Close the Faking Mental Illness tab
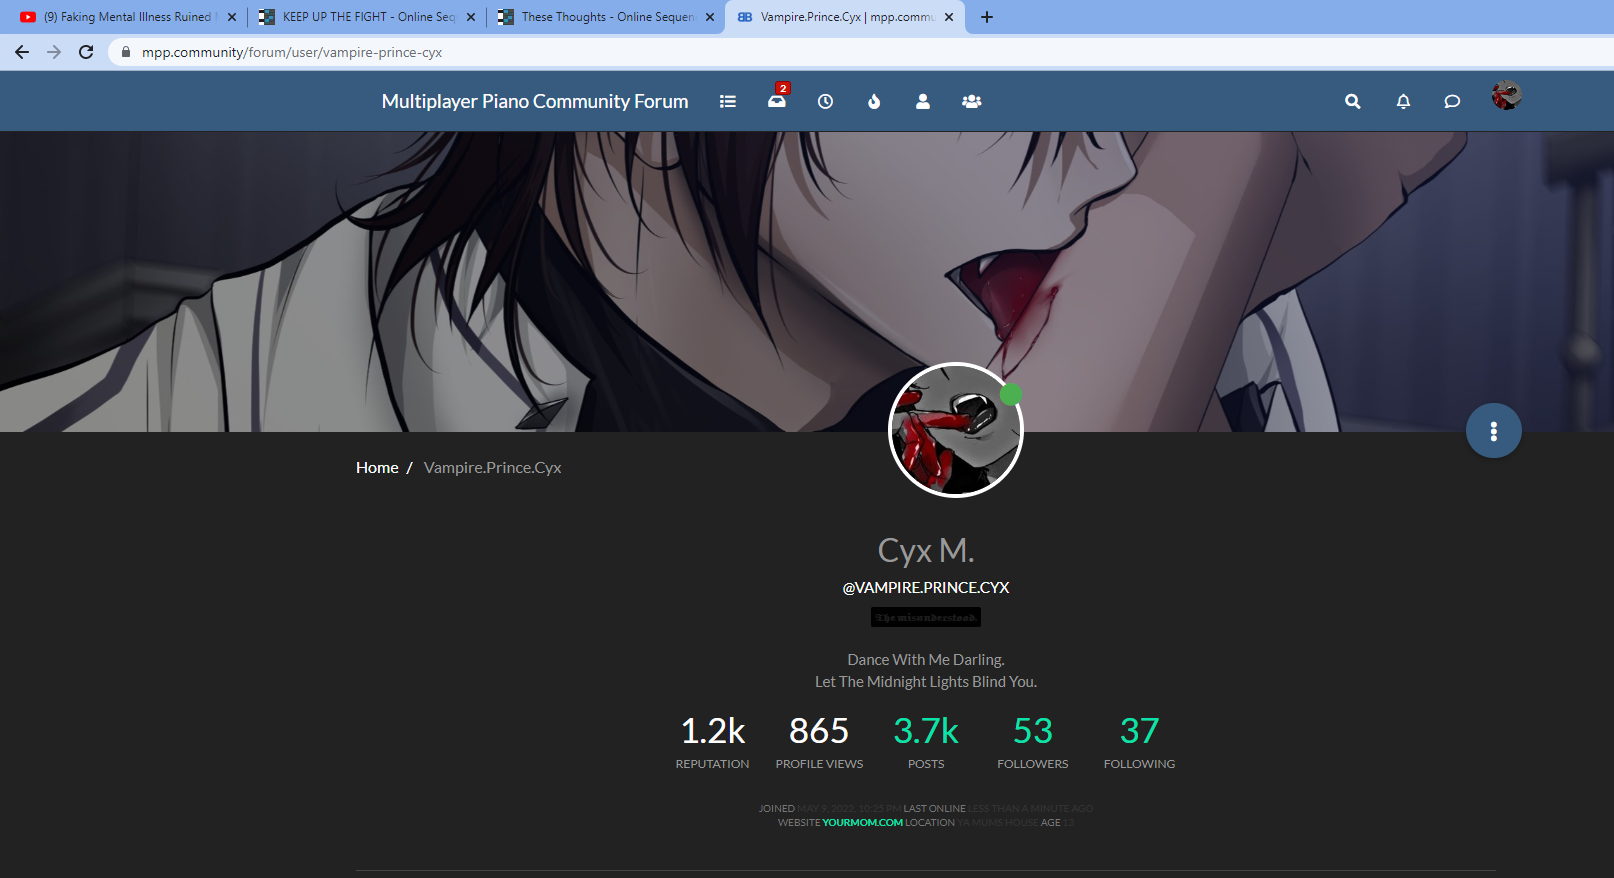1614x878 pixels. pos(232,17)
